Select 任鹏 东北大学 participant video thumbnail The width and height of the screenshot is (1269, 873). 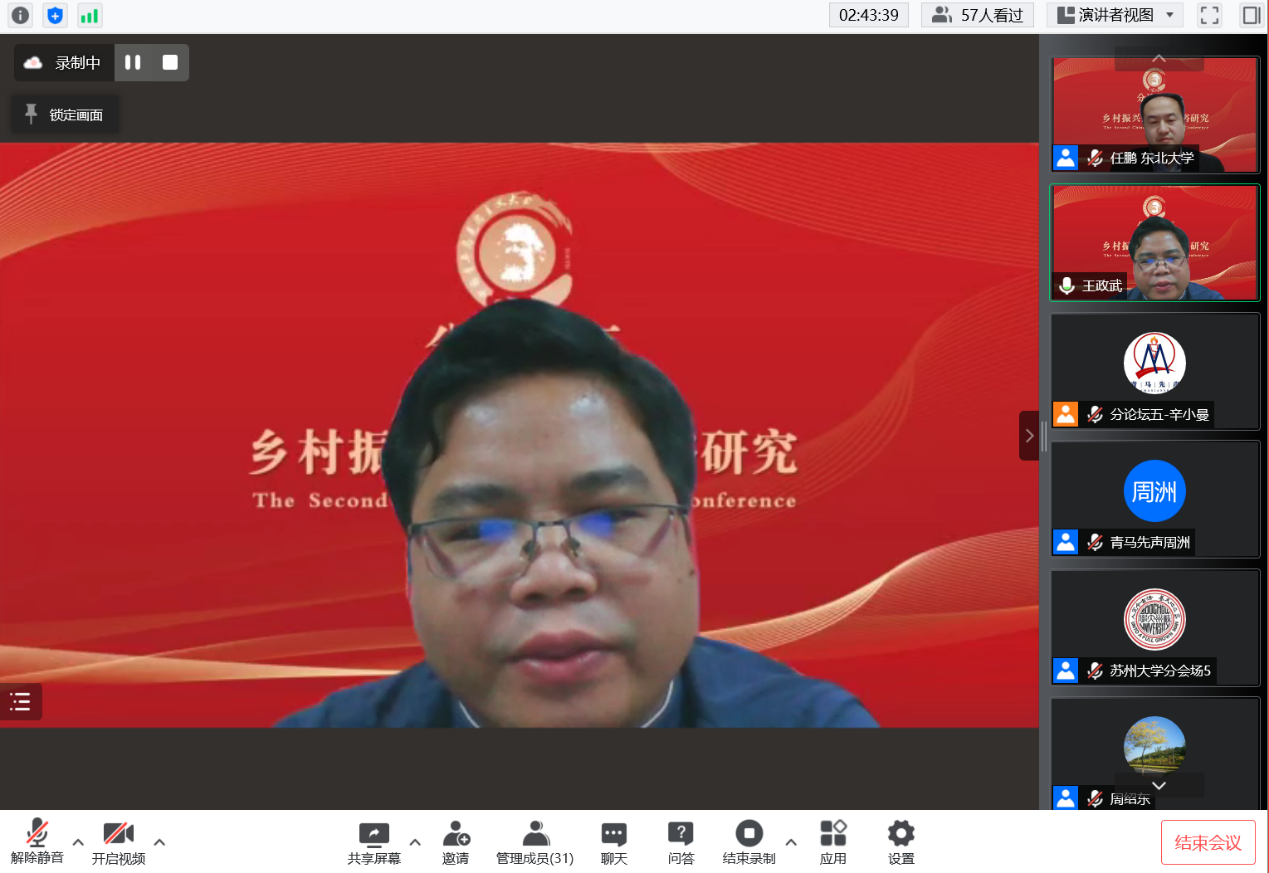(1154, 114)
